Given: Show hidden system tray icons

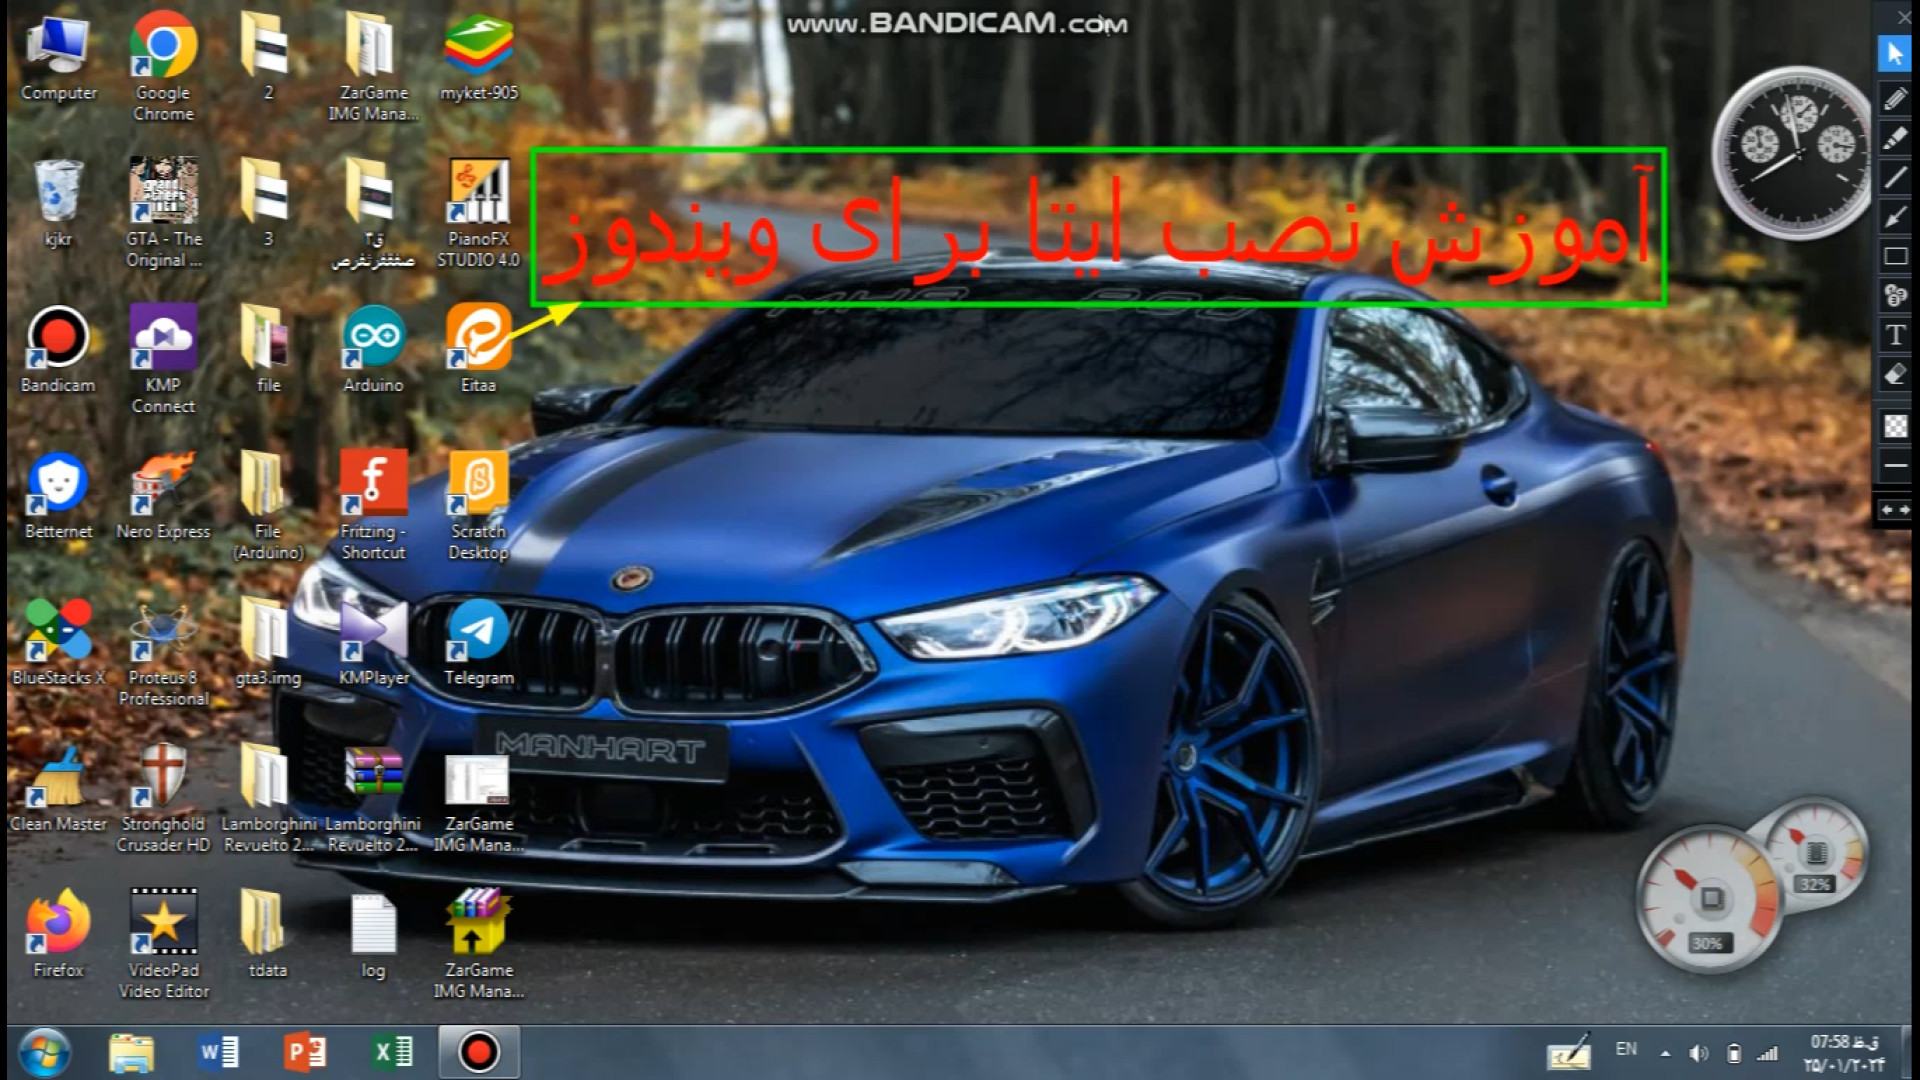Looking at the screenshot, I should (x=1665, y=1053).
